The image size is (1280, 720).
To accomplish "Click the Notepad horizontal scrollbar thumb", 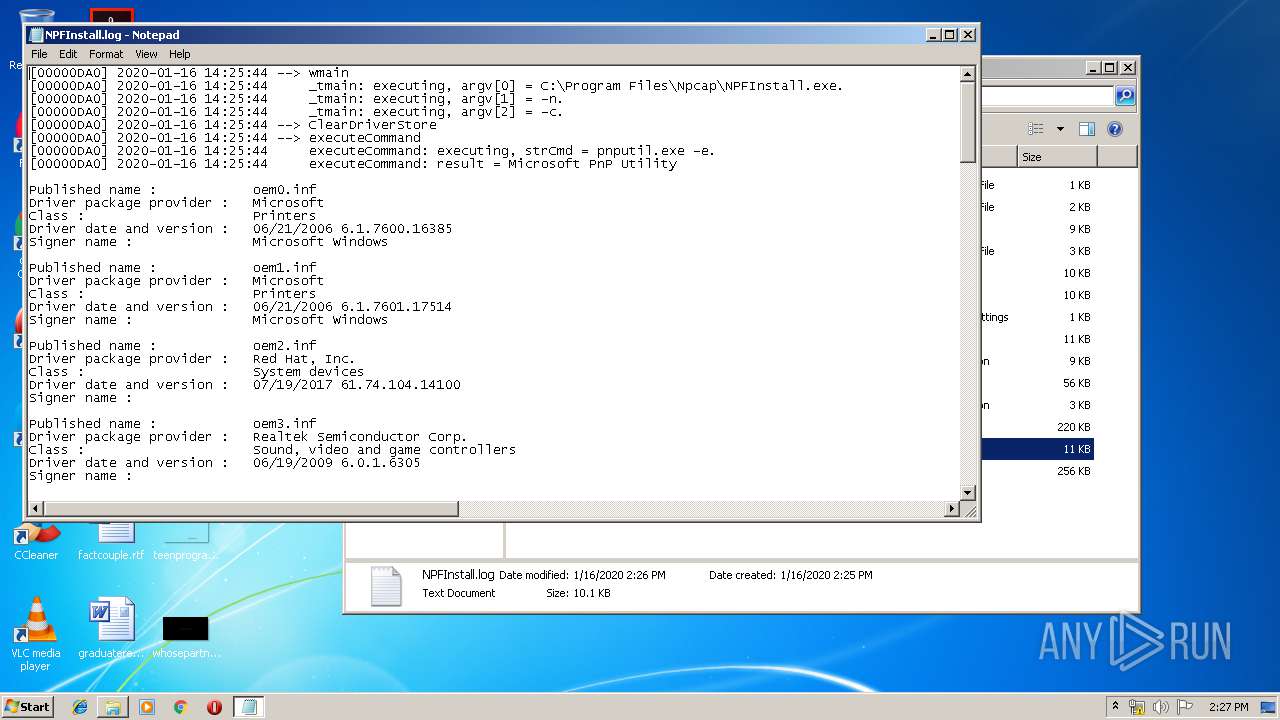I will pos(251,509).
